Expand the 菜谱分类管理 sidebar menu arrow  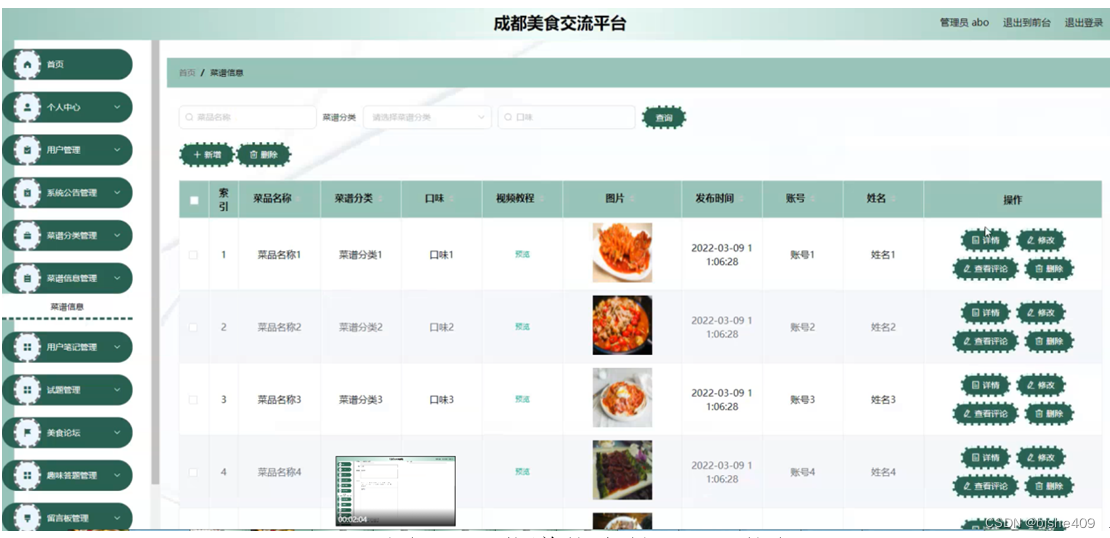click(118, 236)
